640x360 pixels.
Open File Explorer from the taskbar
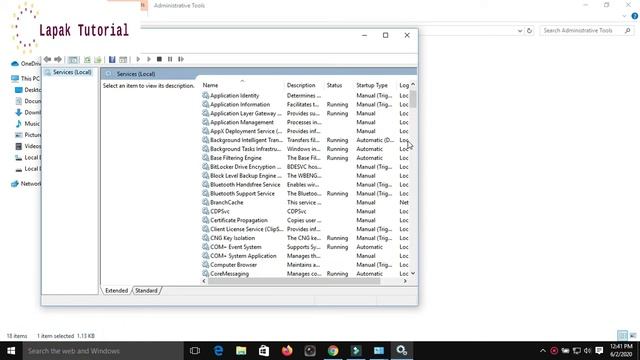(x=241, y=351)
